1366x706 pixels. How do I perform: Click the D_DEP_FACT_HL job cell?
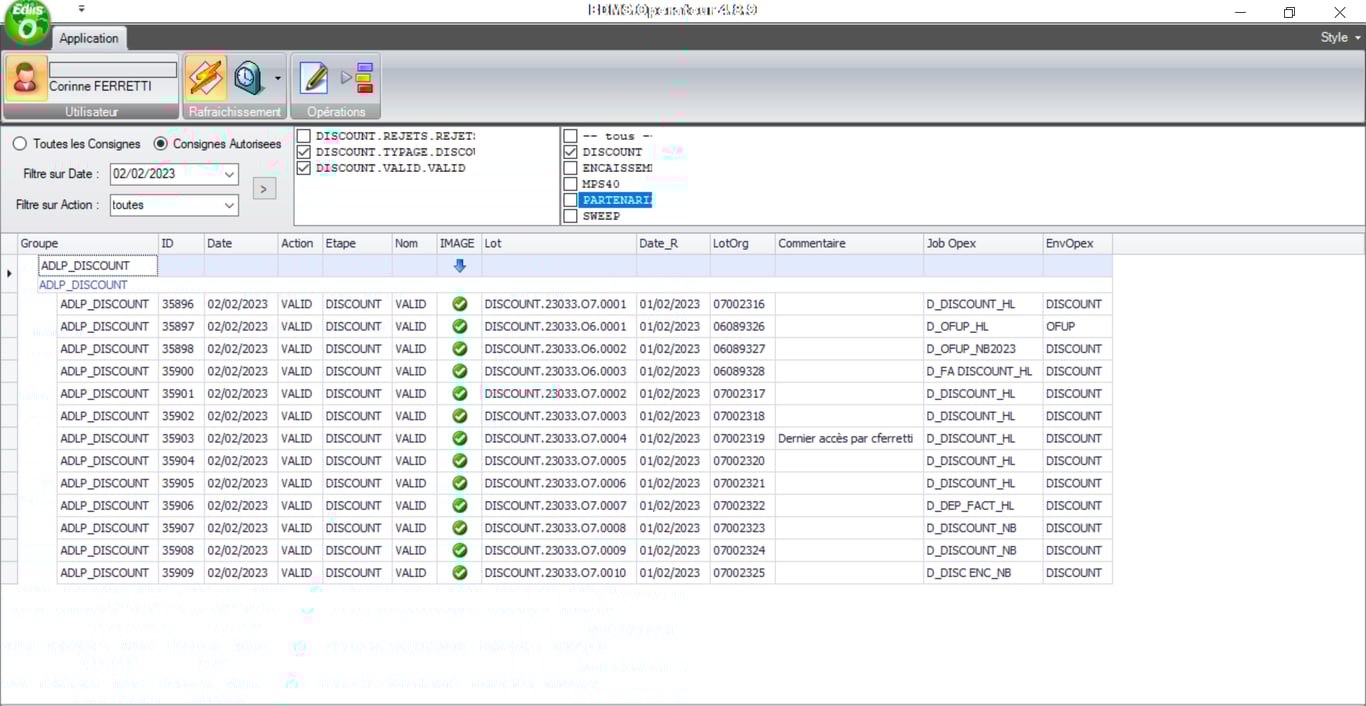click(x=983, y=506)
